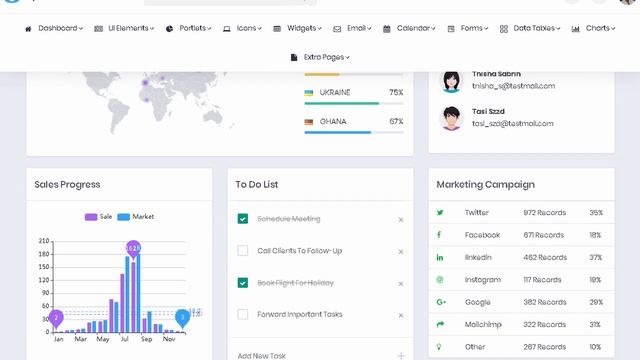Screen dimensions: 640x360
Task: Click Tasi Szzd contact name
Action: 488,111
